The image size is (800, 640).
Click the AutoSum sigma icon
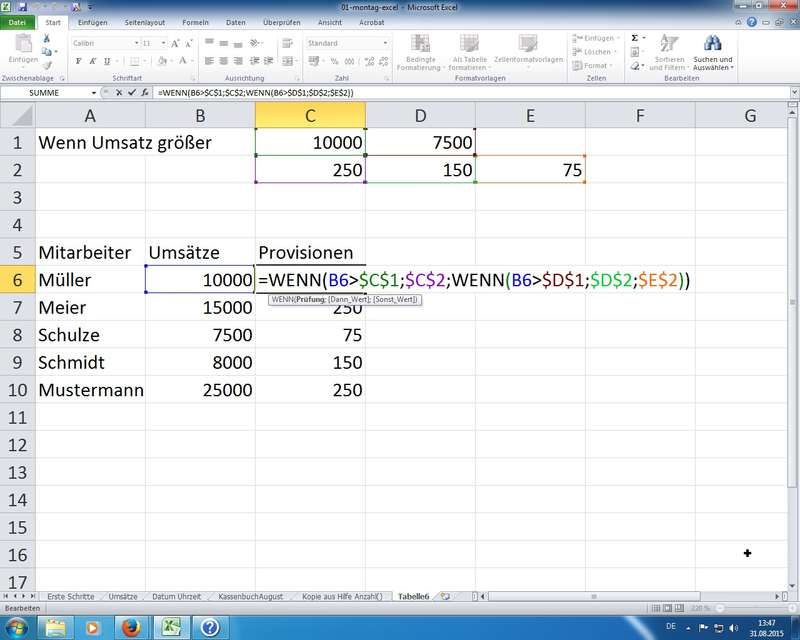[634, 38]
